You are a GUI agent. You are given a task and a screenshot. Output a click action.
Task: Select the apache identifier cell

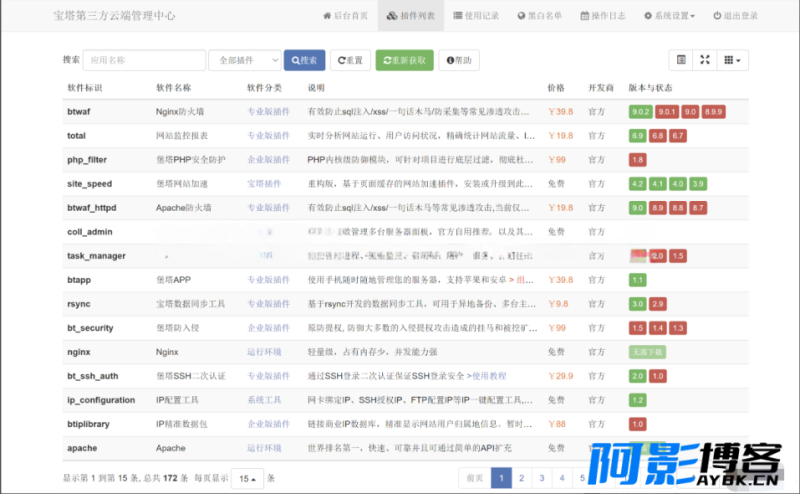click(x=82, y=448)
